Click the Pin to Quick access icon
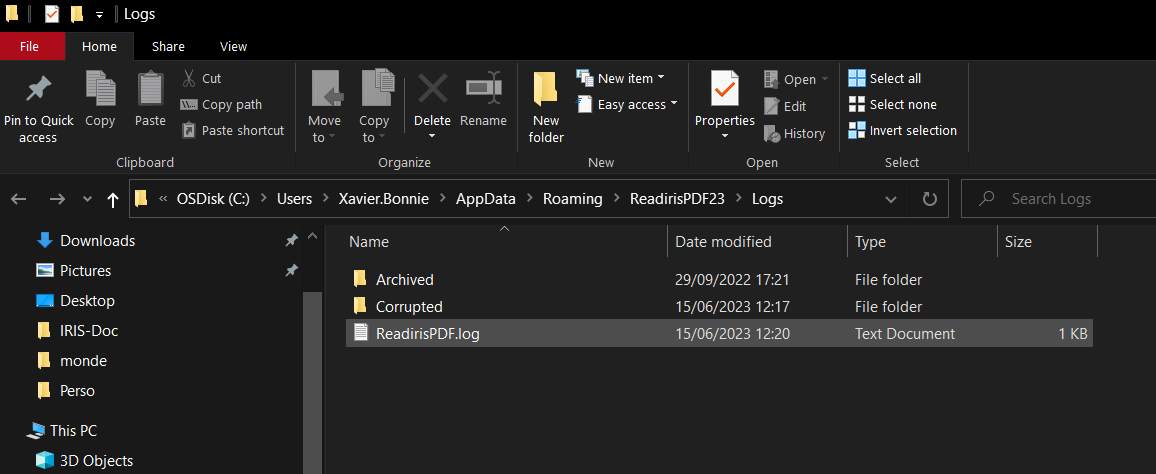Viewport: 1156px width, 474px height. click(x=38, y=90)
